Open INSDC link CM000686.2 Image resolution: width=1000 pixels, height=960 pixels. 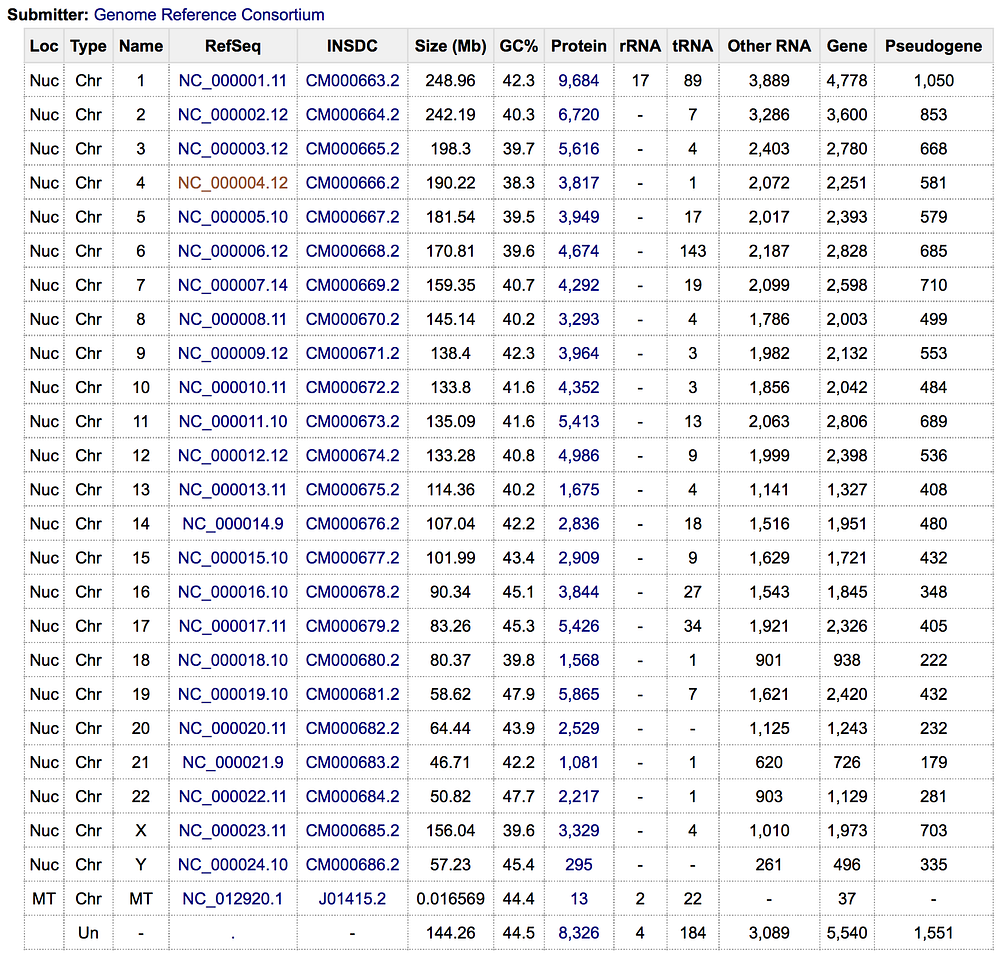click(x=353, y=866)
